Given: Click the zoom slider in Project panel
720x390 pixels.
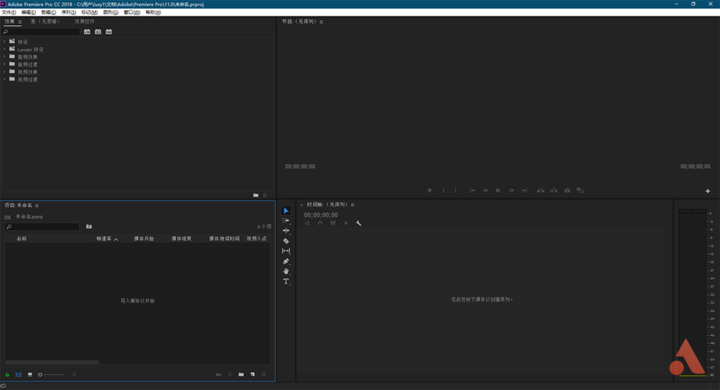Looking at the screenshot, I should (x=51, y=375).
